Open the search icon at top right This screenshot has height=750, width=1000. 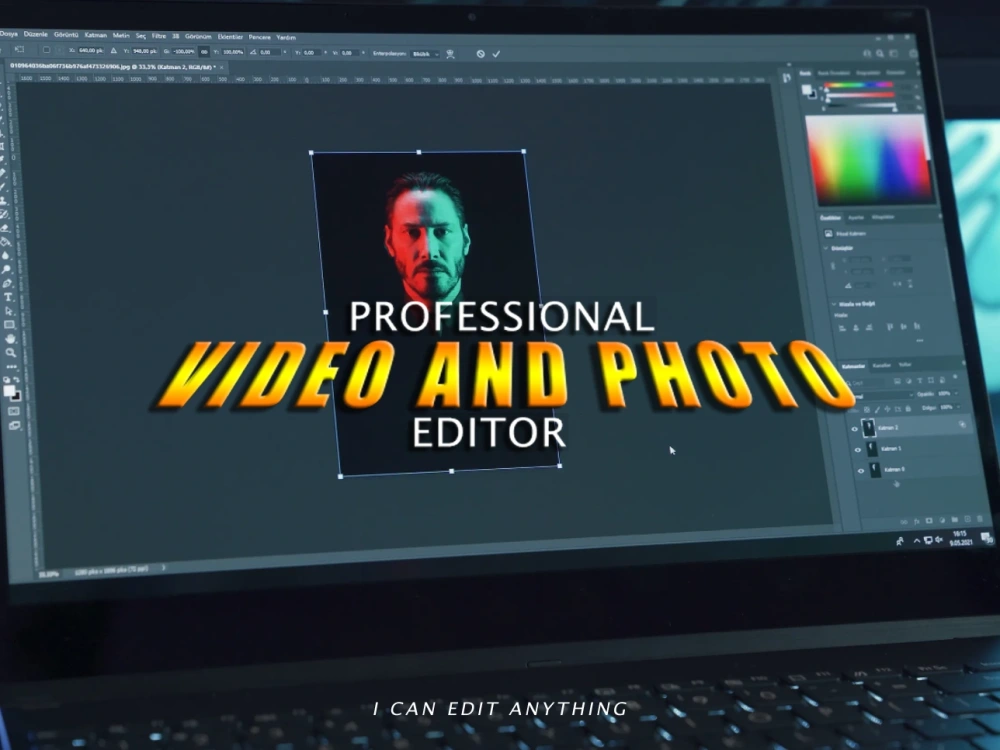880,54
